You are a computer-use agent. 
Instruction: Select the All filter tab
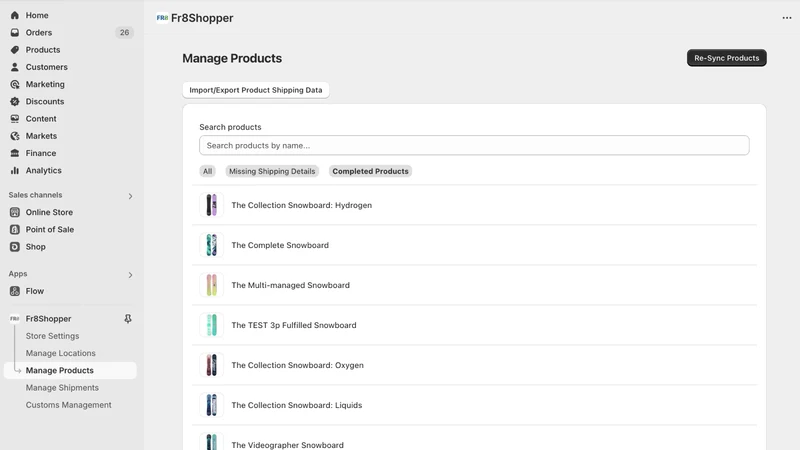207,171
